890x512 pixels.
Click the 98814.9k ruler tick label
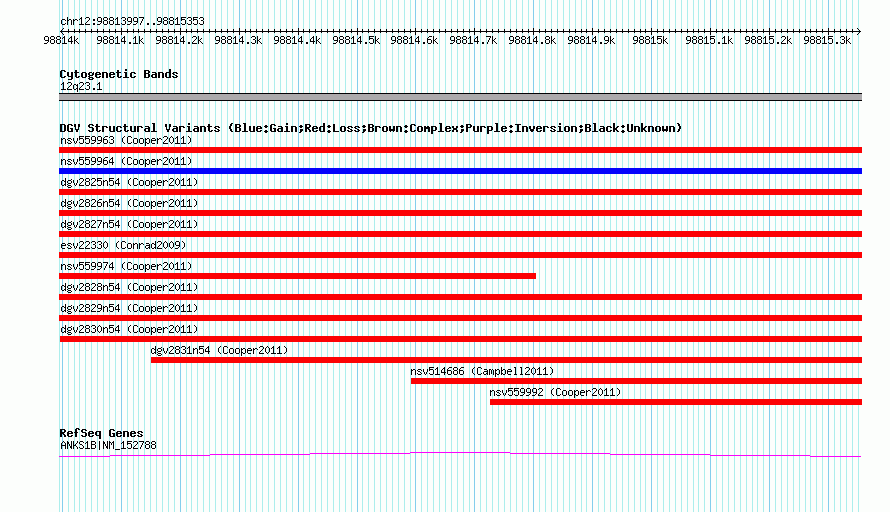591,40
